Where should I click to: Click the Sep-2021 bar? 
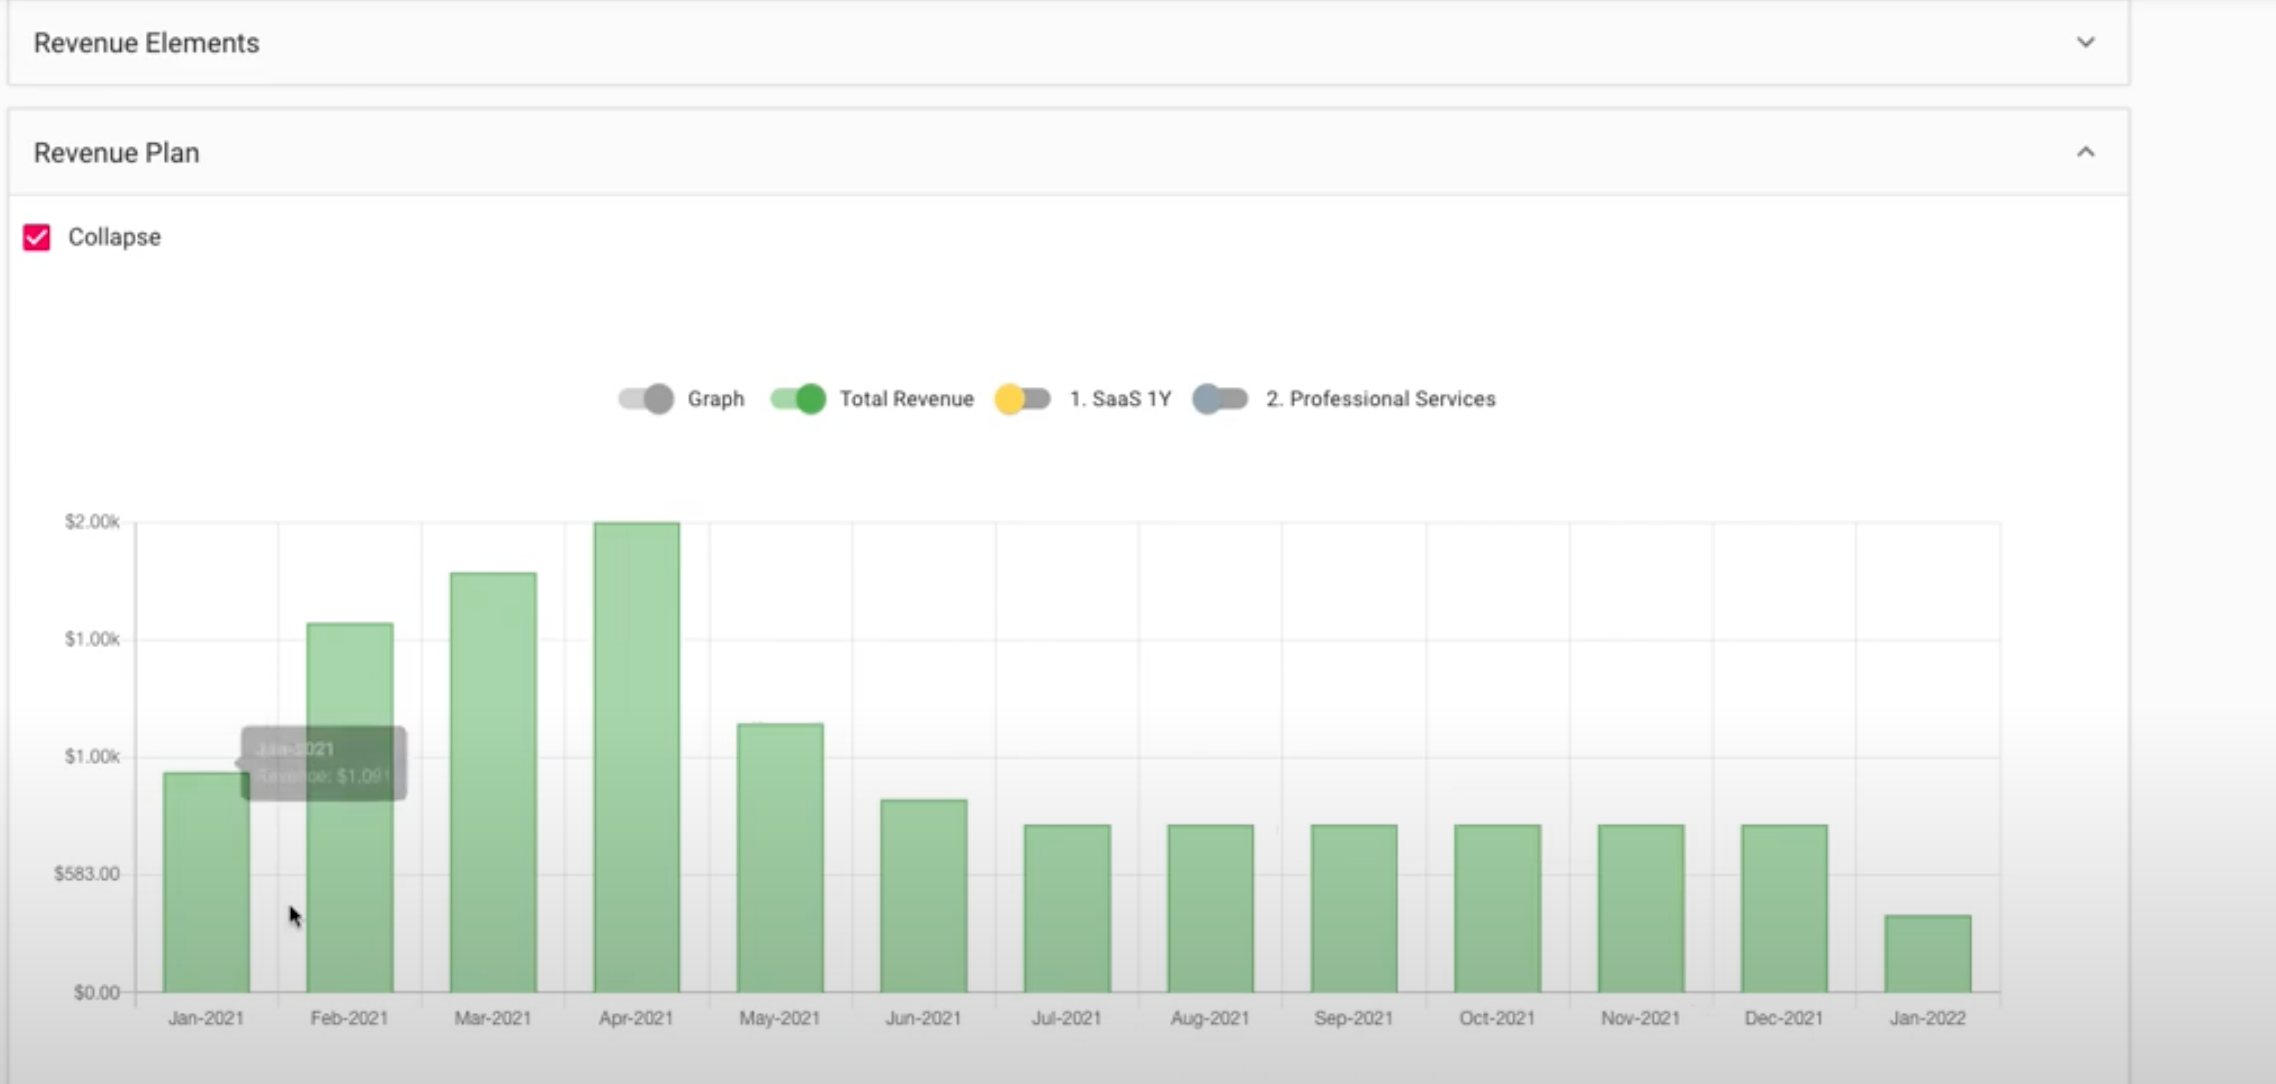pos(1354,908)
